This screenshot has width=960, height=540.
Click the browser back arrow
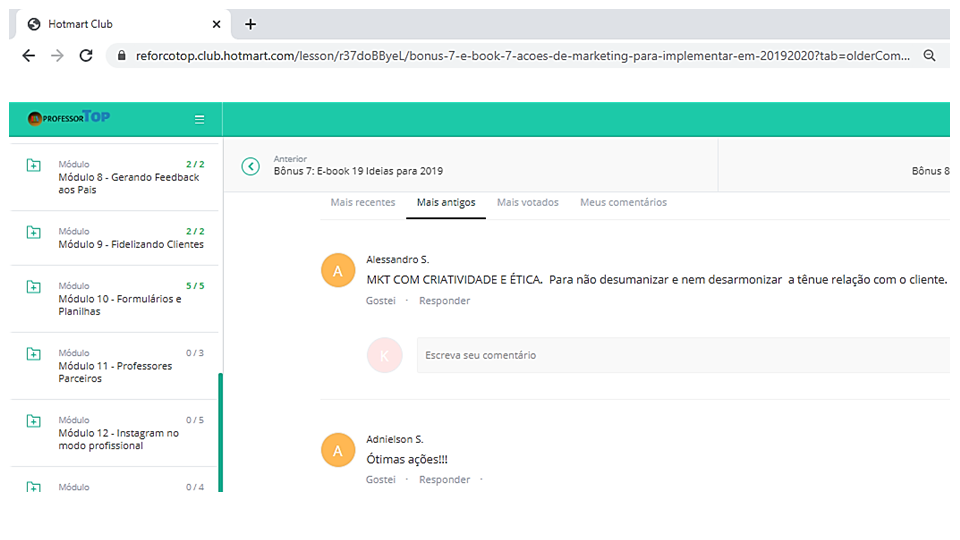[28, 56]
